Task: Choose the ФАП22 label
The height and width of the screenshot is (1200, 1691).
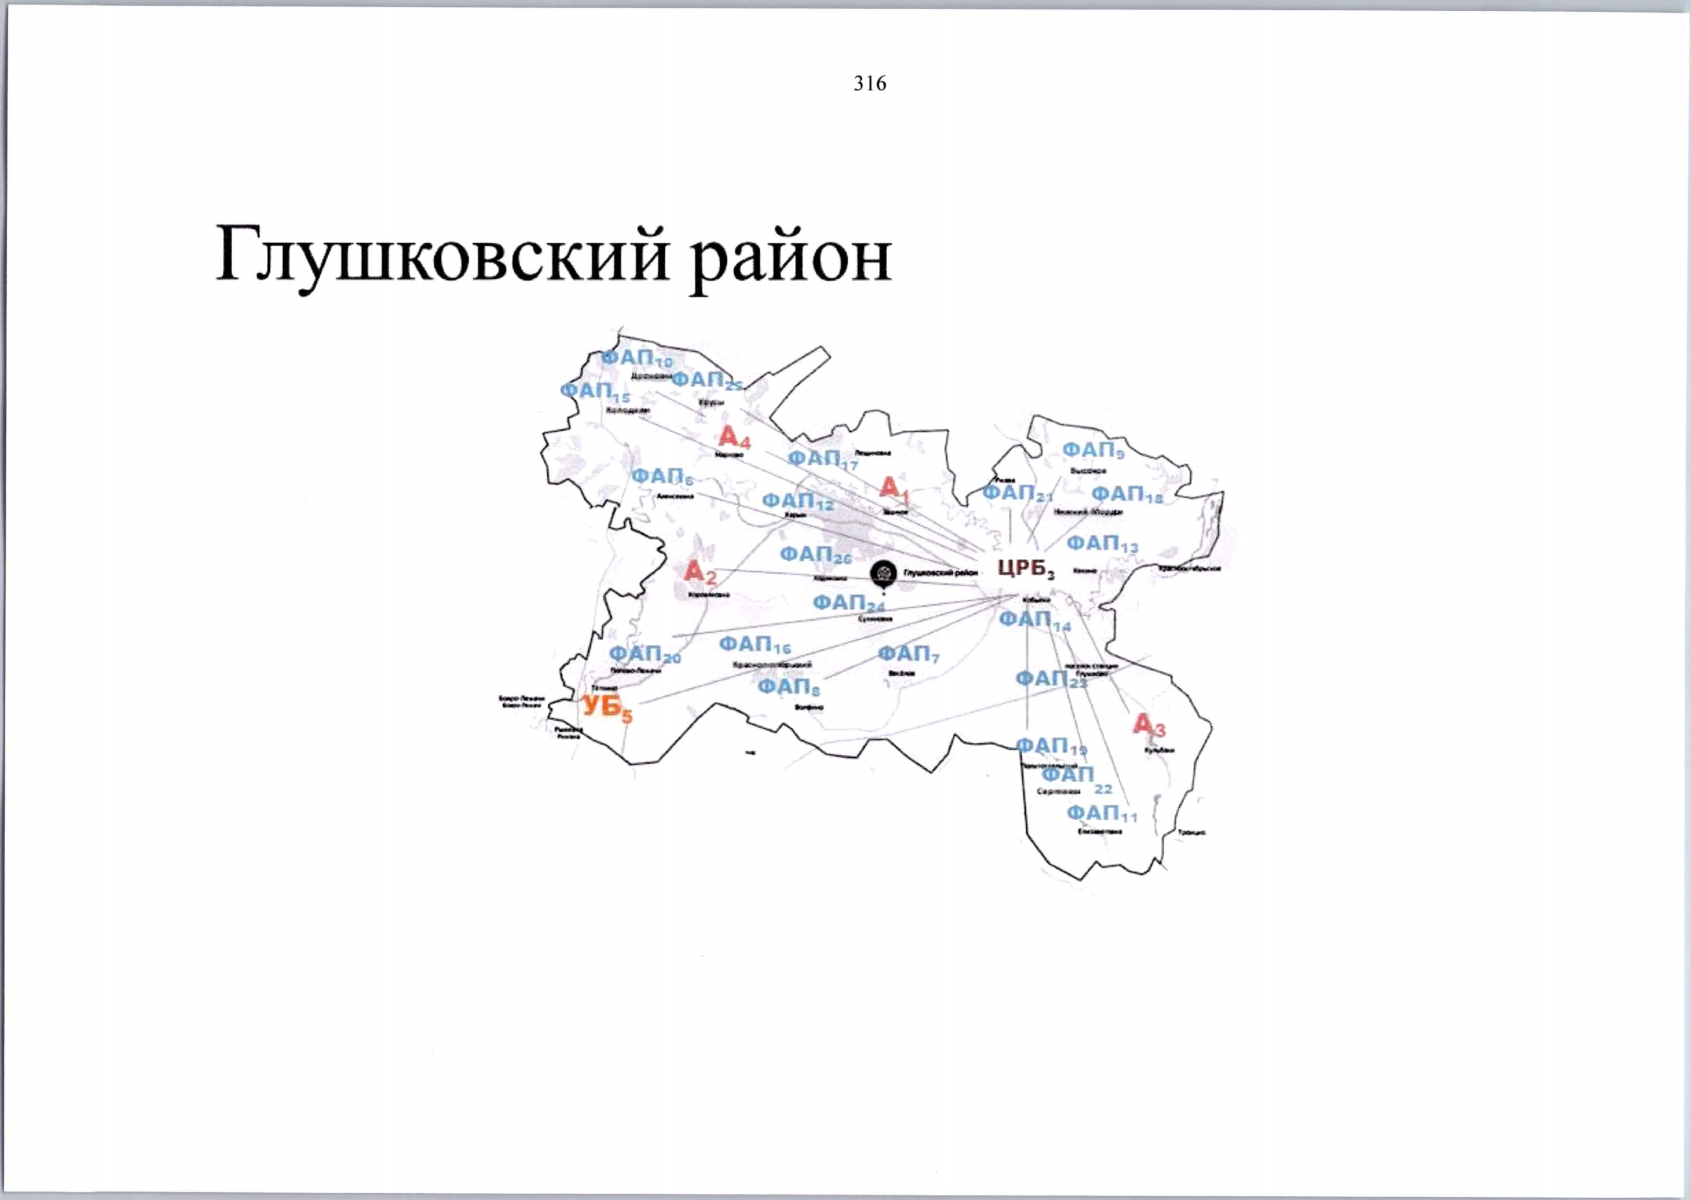Action: pyautogui.click(x=1077, y=779)
